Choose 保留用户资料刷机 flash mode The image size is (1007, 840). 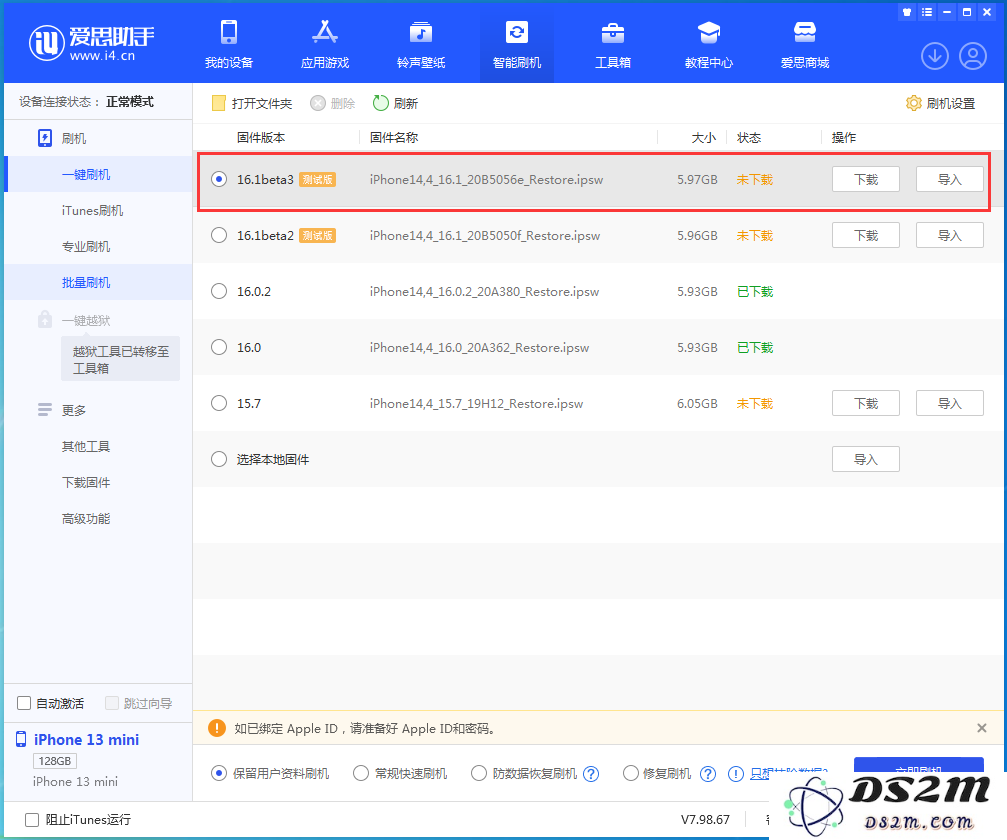pos(219,773)
